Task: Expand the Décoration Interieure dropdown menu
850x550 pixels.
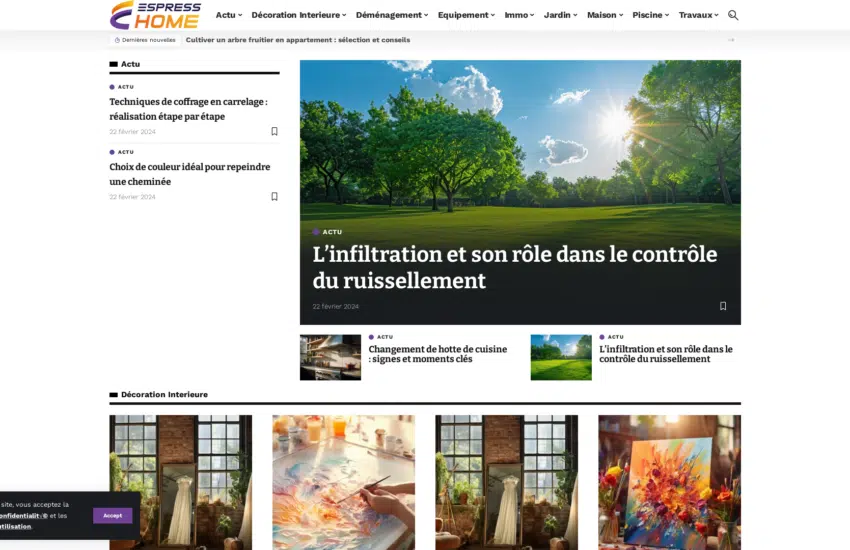Action: [299, 15]
